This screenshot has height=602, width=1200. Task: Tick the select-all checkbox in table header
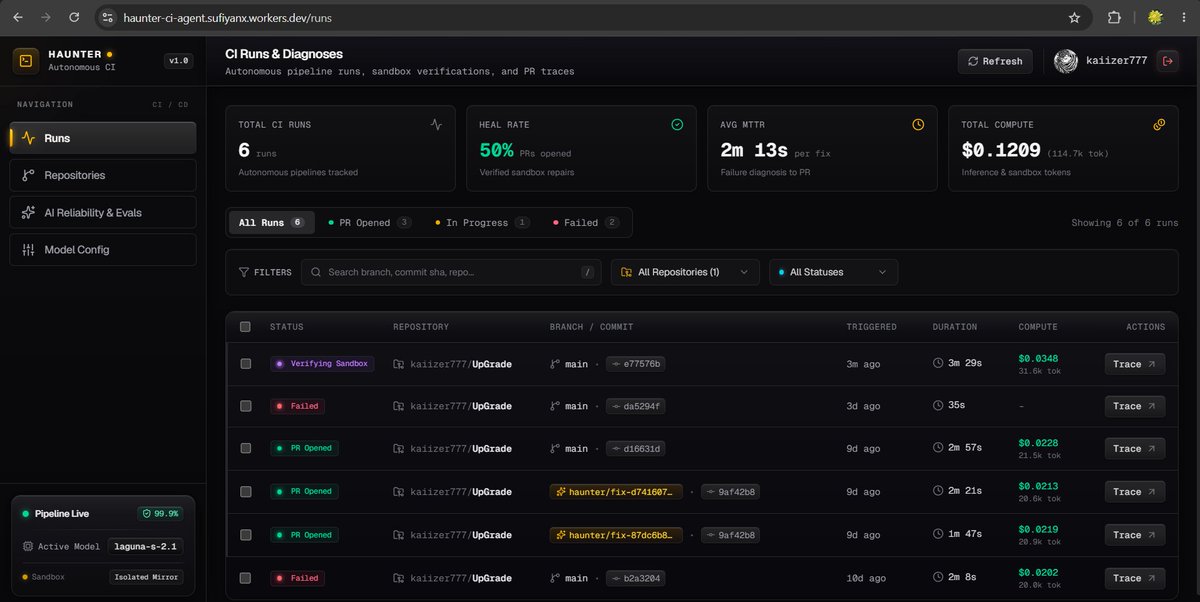pos(246,327)
